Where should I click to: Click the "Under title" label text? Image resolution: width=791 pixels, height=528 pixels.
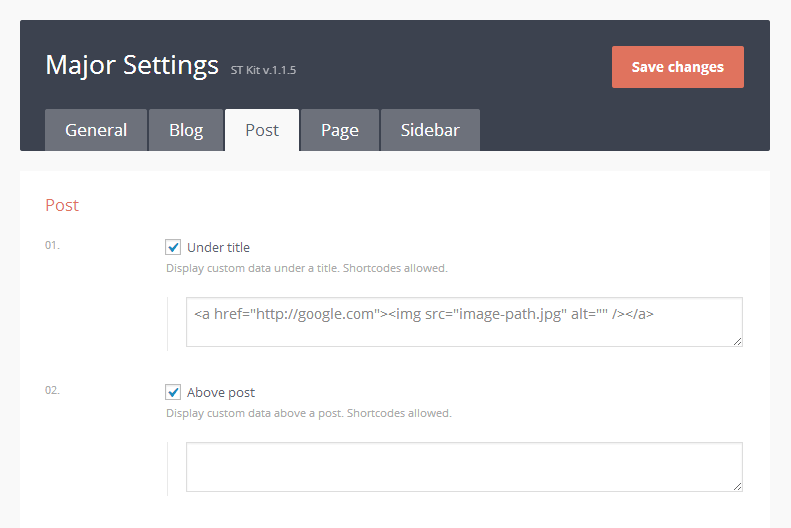[x=218, y=247]
